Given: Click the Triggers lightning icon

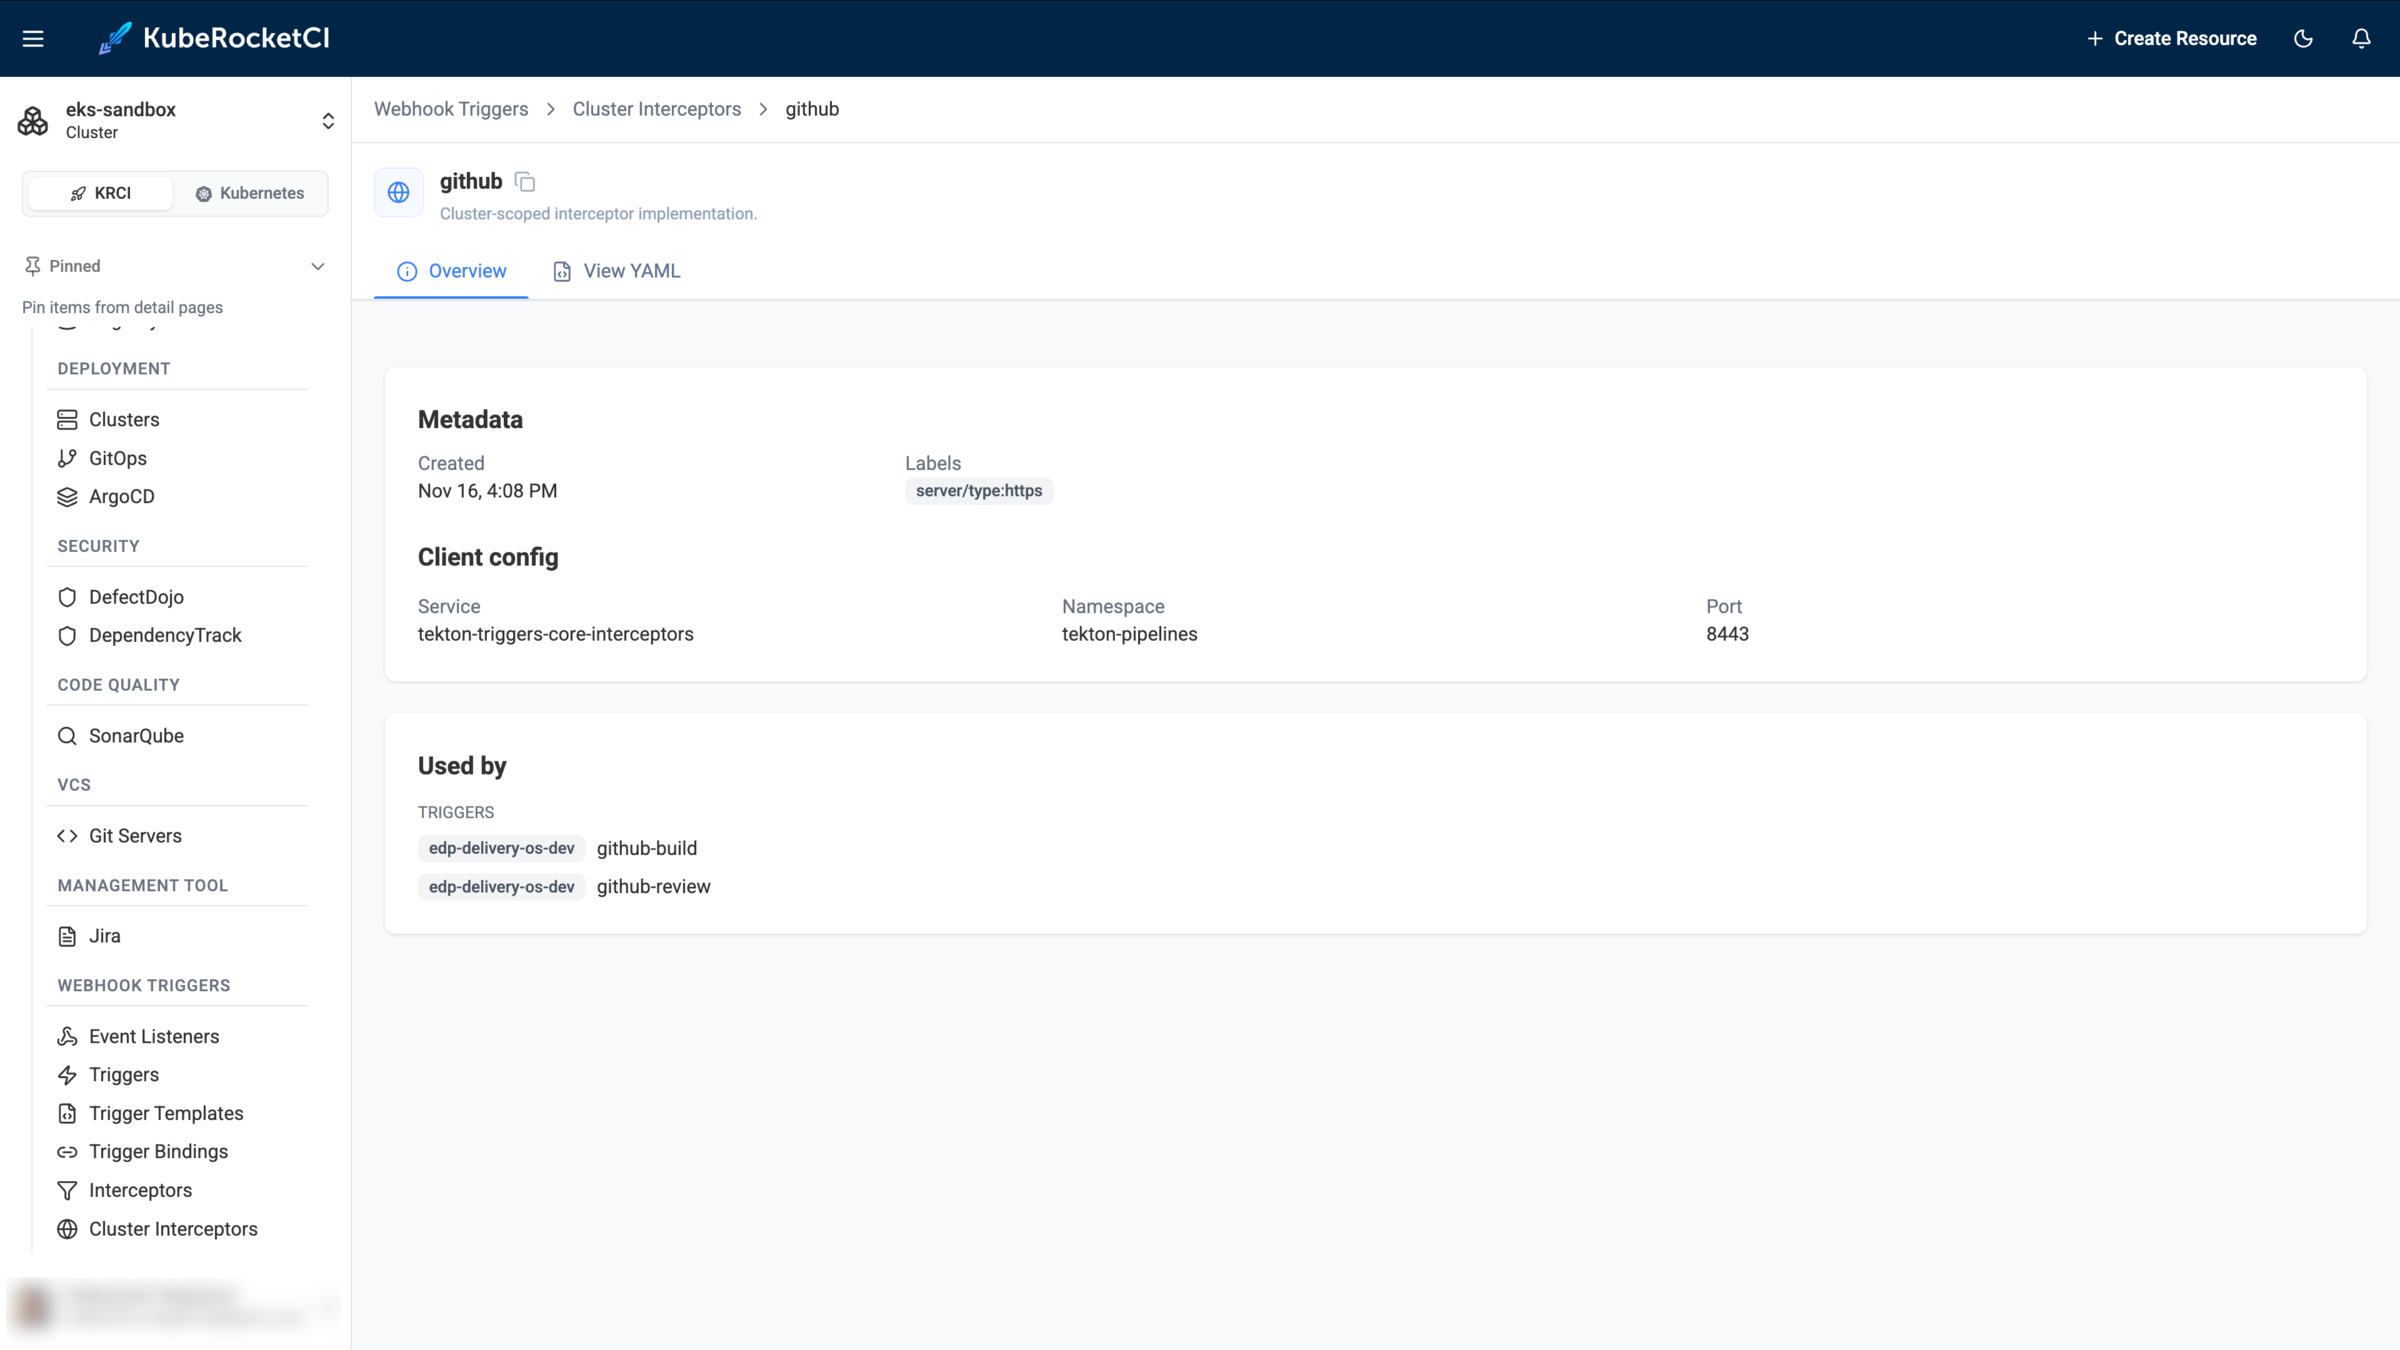Looking at the screenshot, I should pyautogui.click(x=67, y=1075).
